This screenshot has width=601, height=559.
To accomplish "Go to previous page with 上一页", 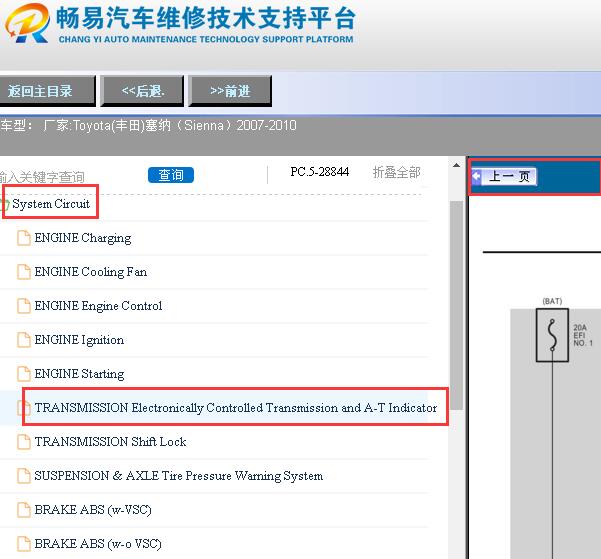I will pos(504,176).
